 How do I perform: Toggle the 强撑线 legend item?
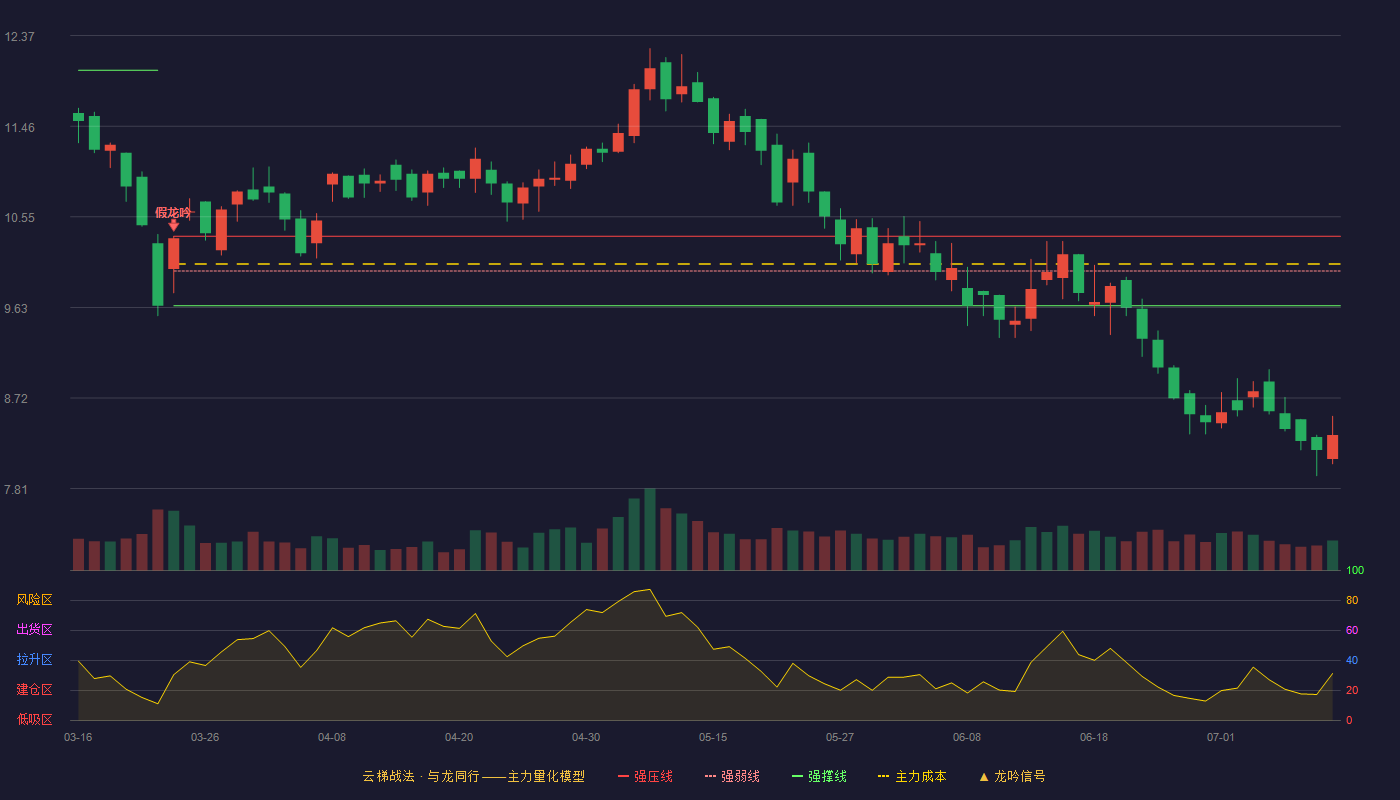pyautogui.click(x=819, y=776)
